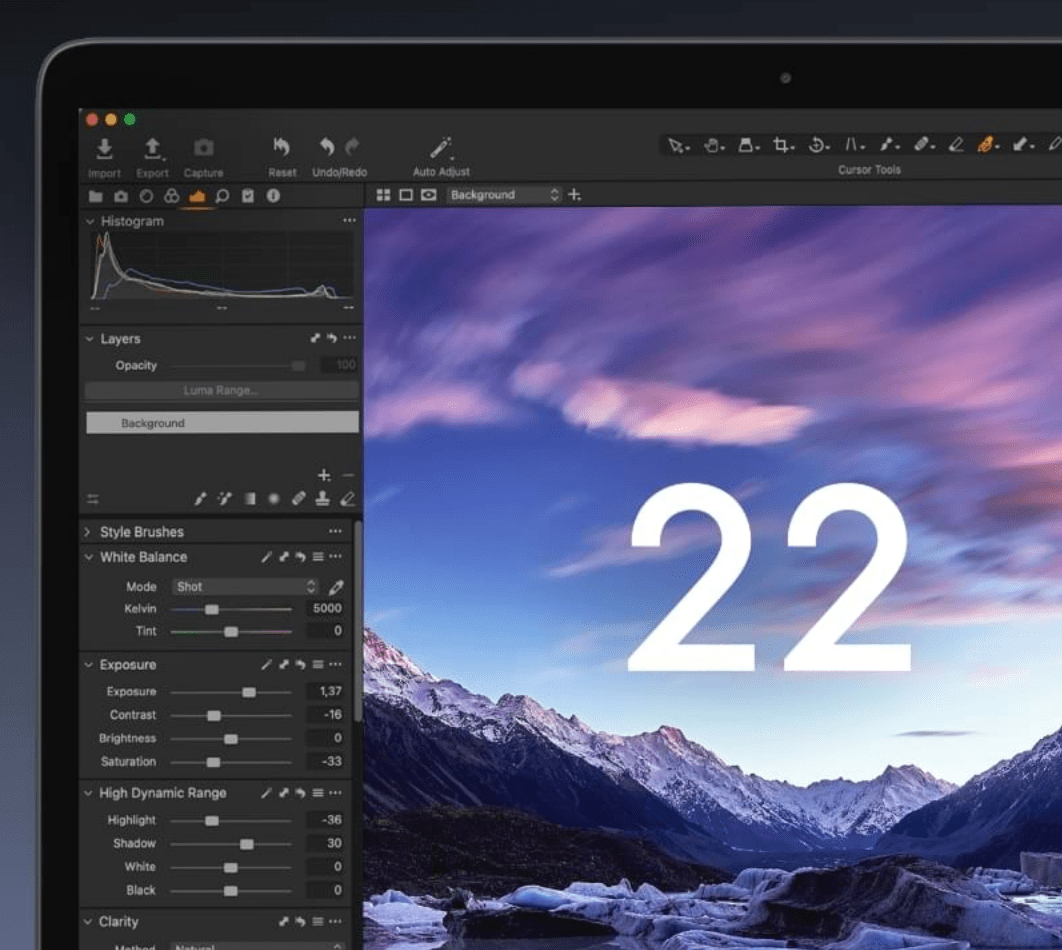The image size is (1062, 950).
Task: Open the Details magnifier tool tab
Action: (222, 196)
